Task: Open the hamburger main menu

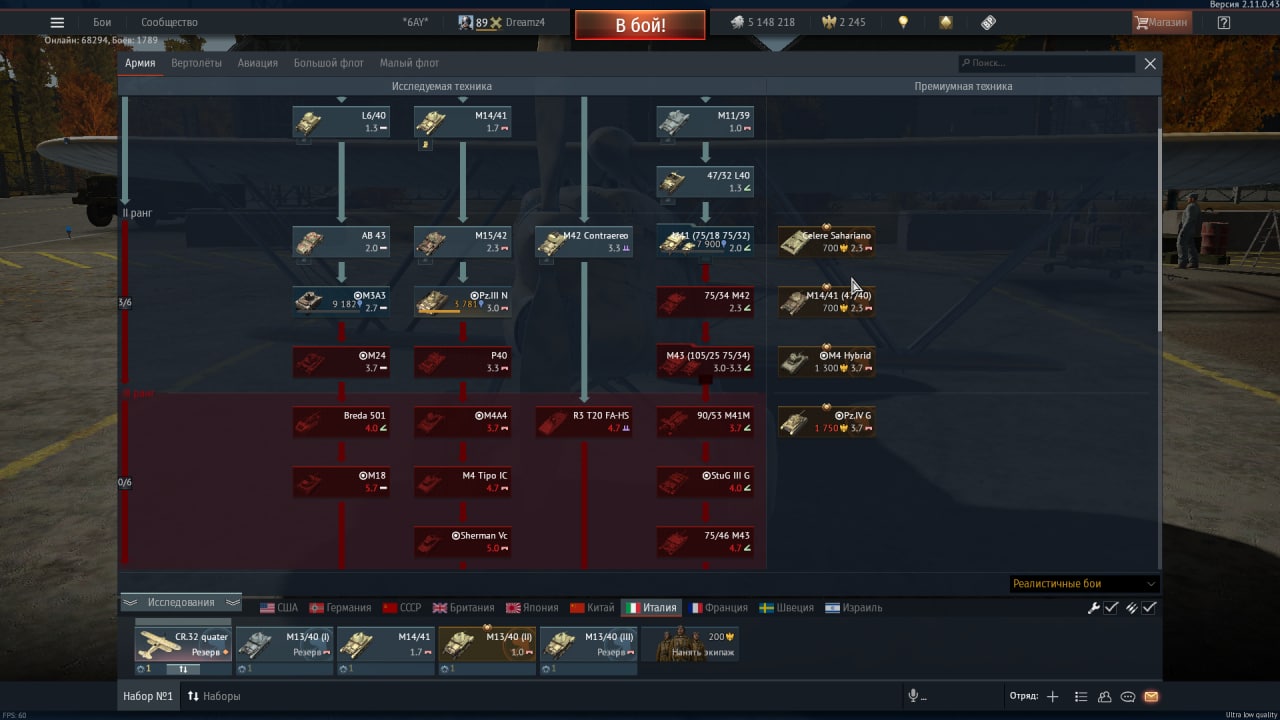Action: point(57,22)
